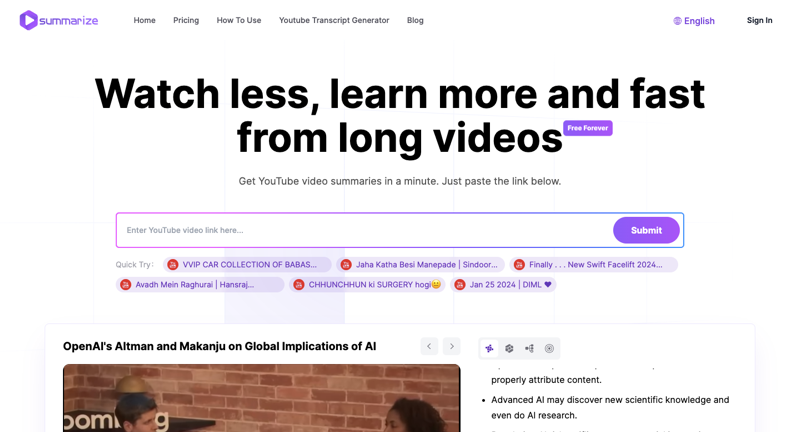Select the sparkle summary view icon
The height and width of the screenshot is (432, 800).
coord(489,348)
